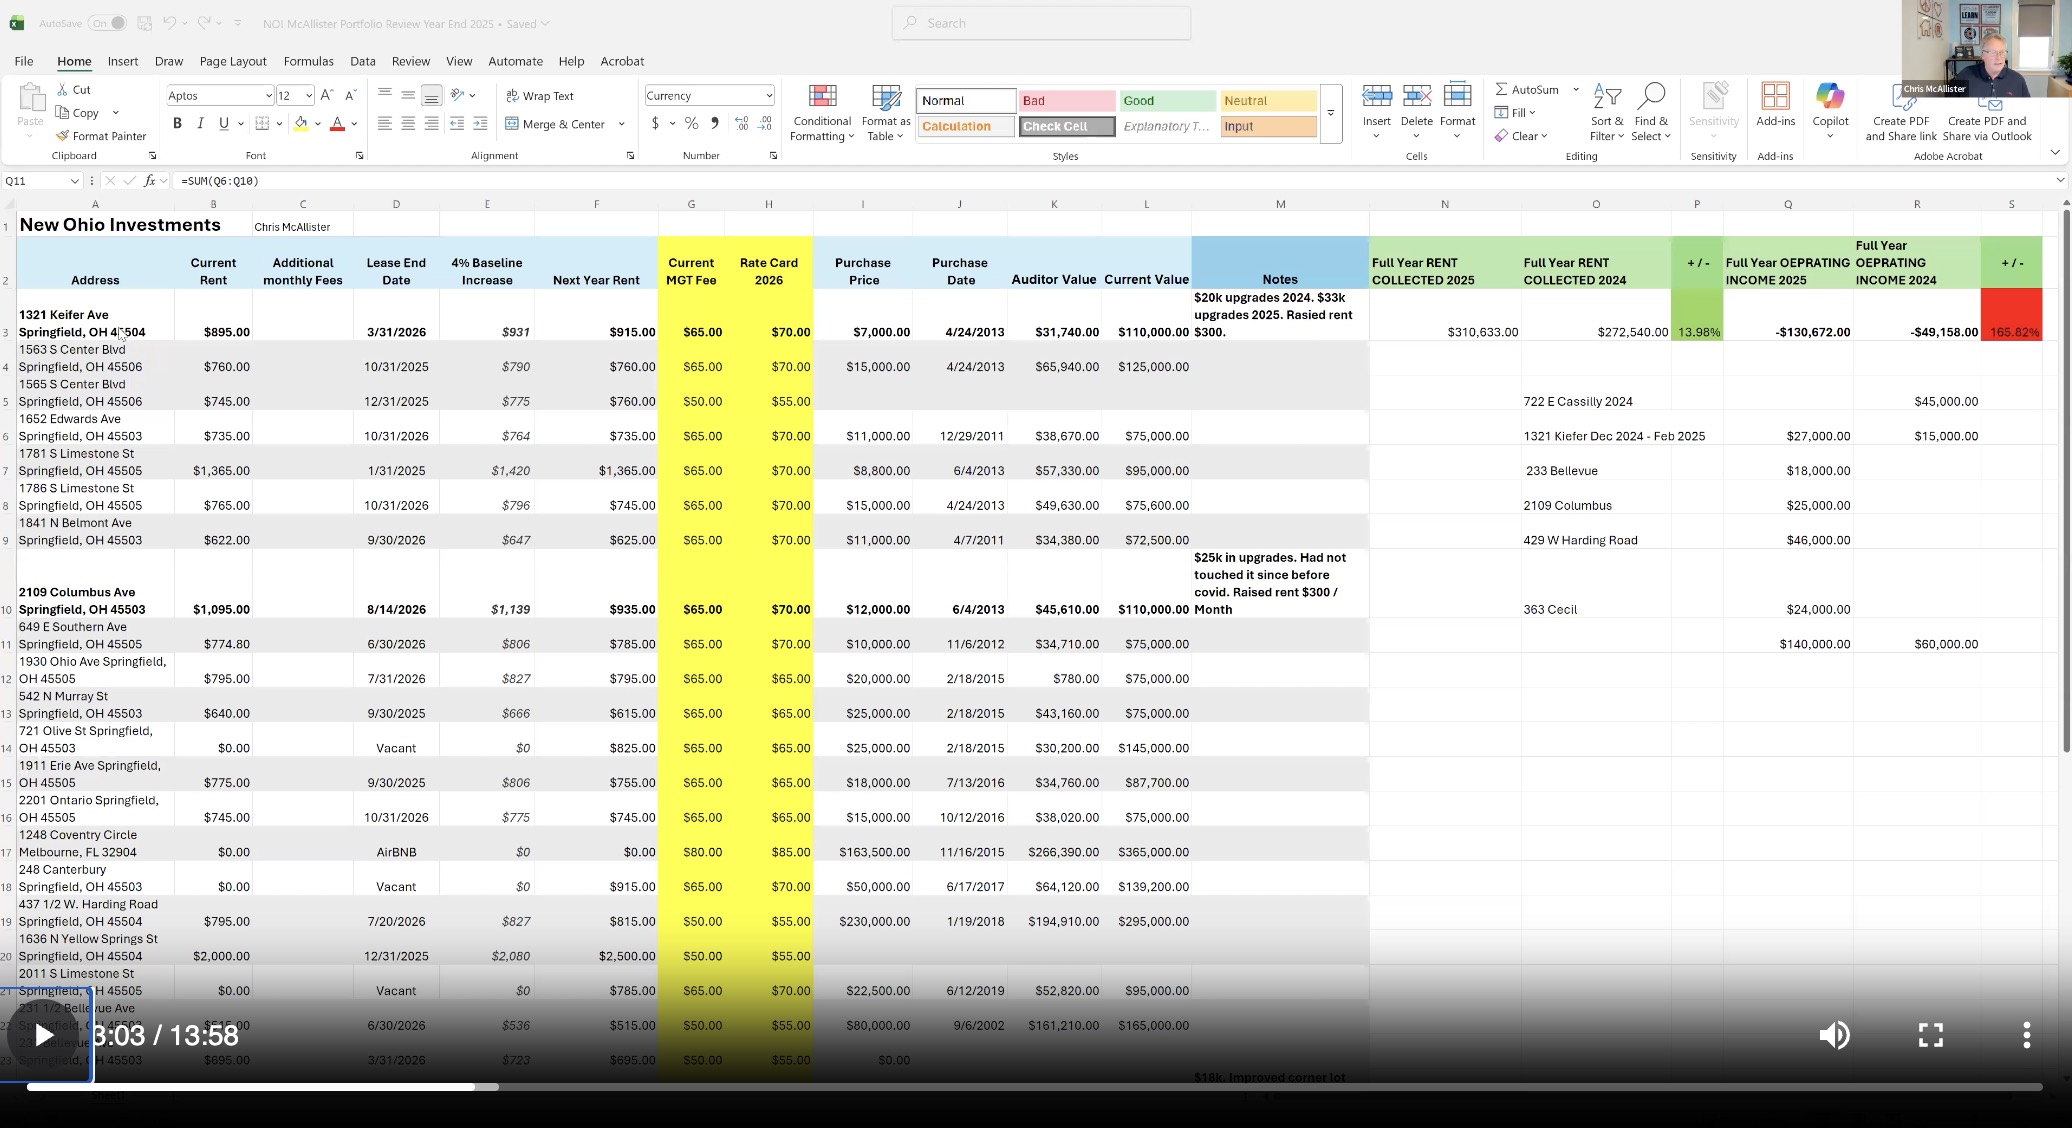Apply Percent Style to selection
Screen dimensions: 2072x1128
tap(691, 124)
